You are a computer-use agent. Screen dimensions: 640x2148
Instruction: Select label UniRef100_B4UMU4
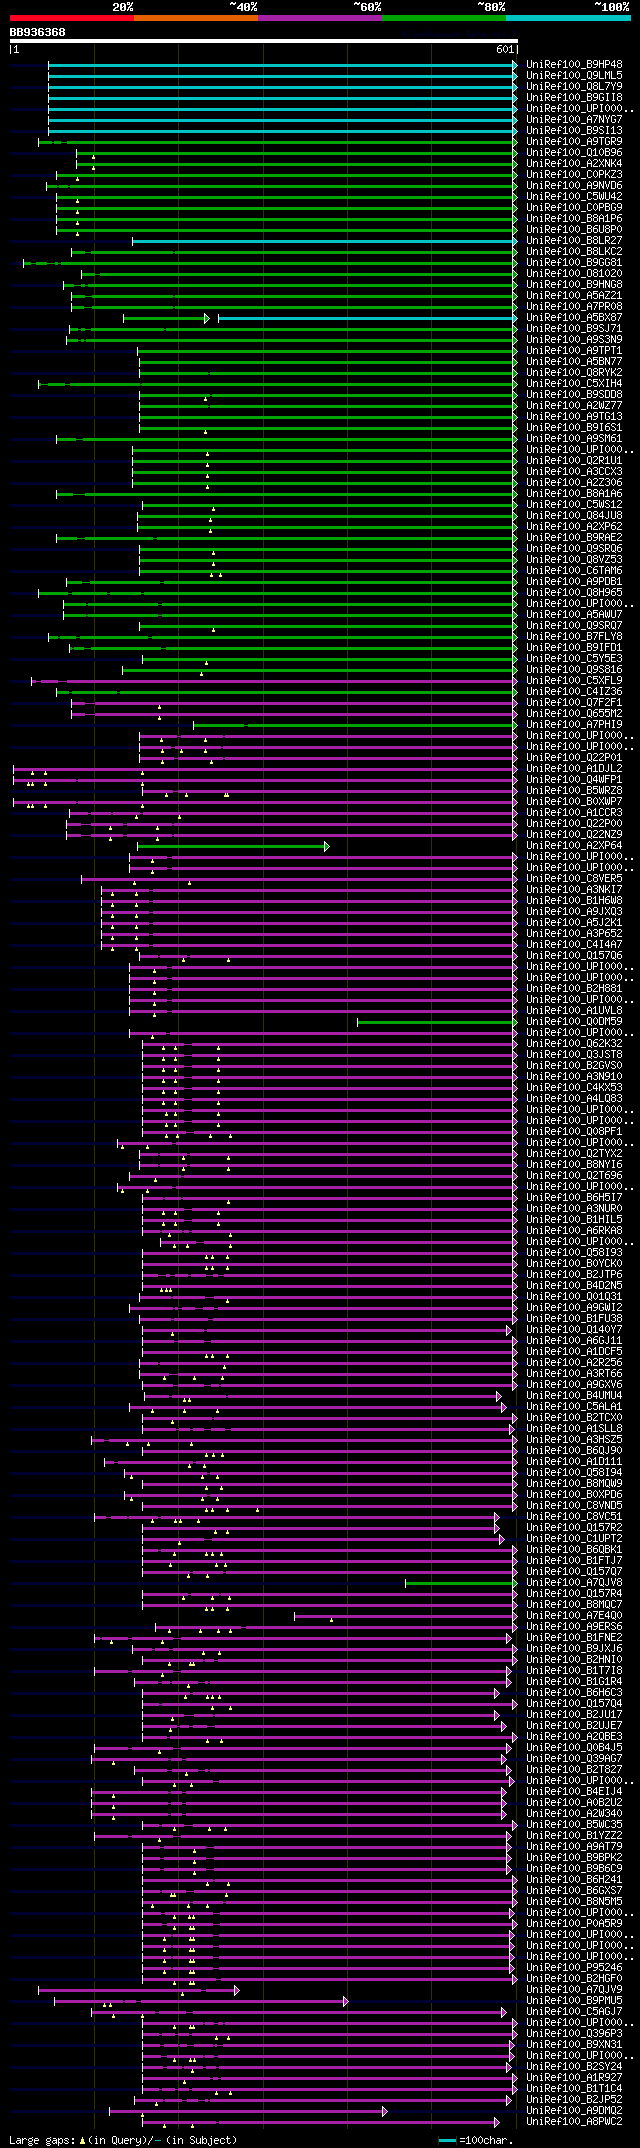pyautogui.click(x=574, y=1396)
